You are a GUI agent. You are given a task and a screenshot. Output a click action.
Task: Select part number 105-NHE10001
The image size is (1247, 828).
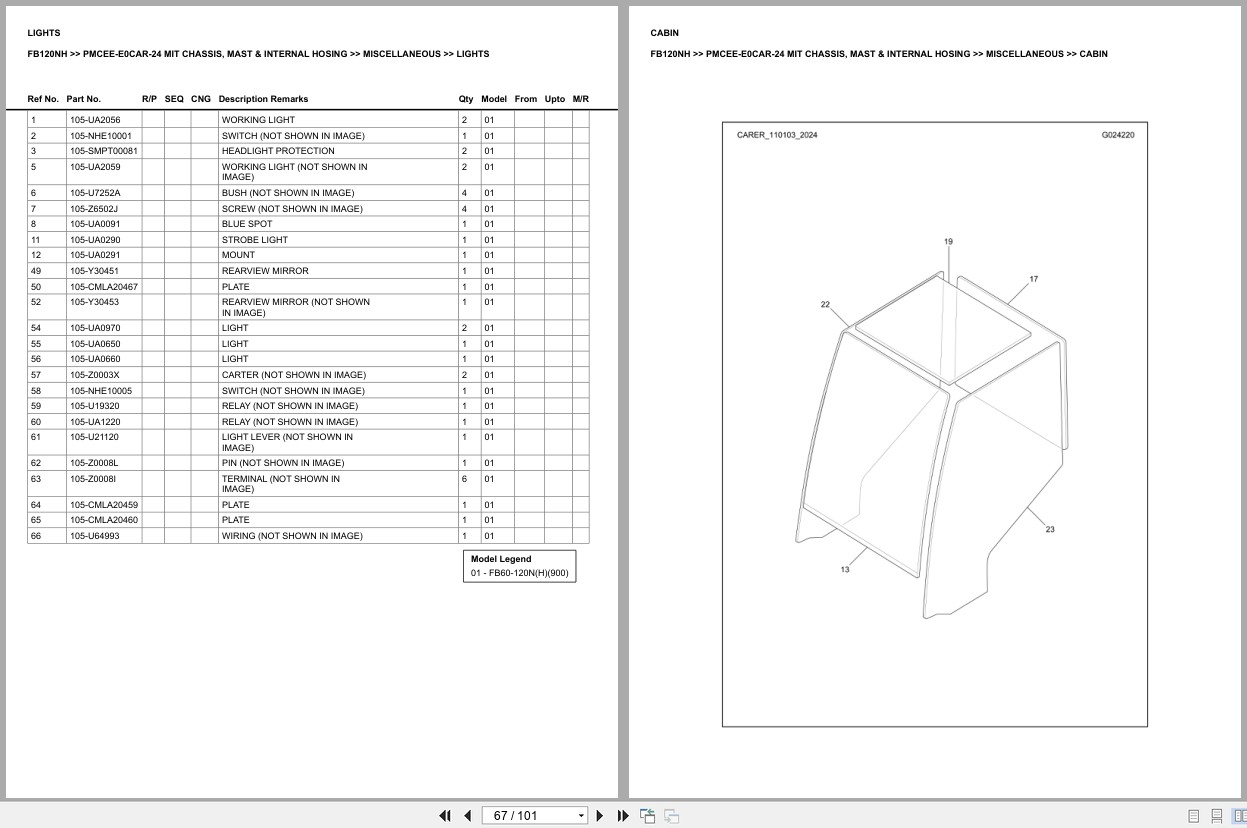pos(100,136)
